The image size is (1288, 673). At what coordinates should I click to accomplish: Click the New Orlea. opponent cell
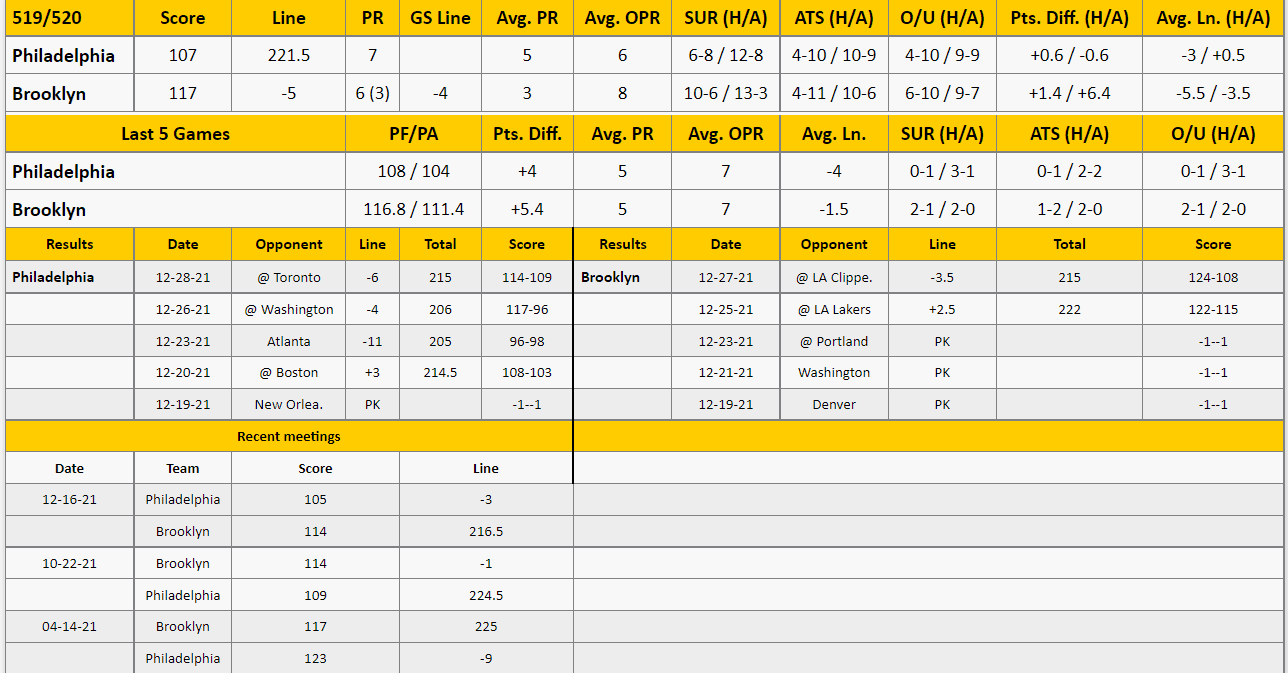coord(289,404)
